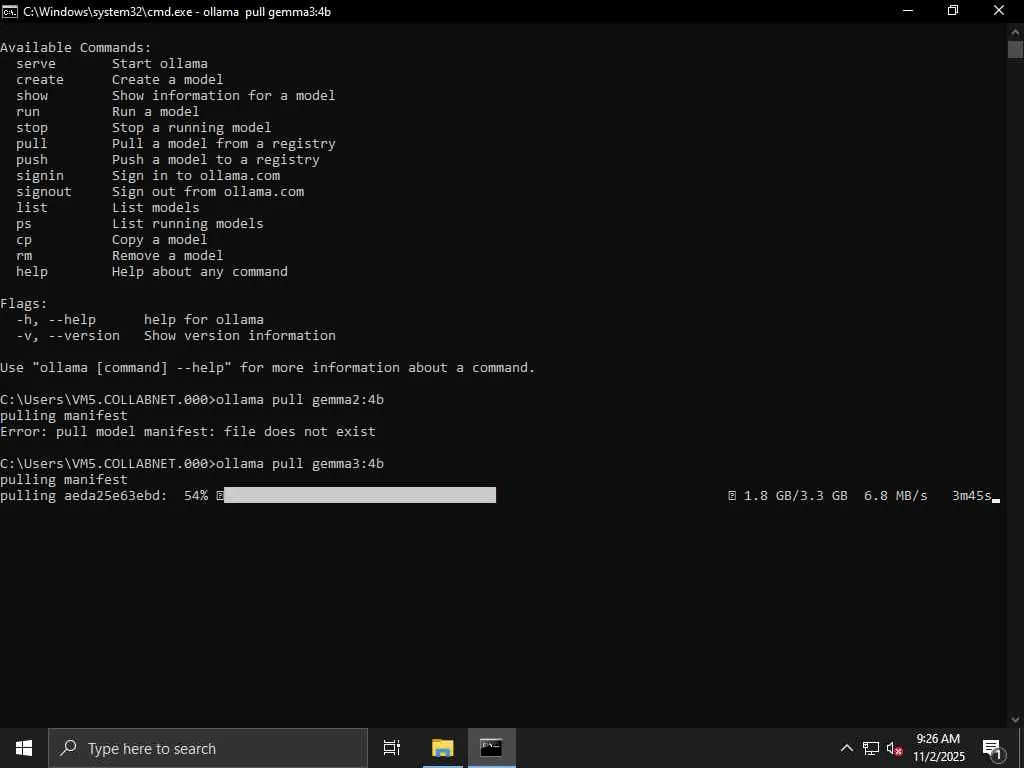
Task: Click the '-h, --help' flag text
Action: click(x=56, y=319)
